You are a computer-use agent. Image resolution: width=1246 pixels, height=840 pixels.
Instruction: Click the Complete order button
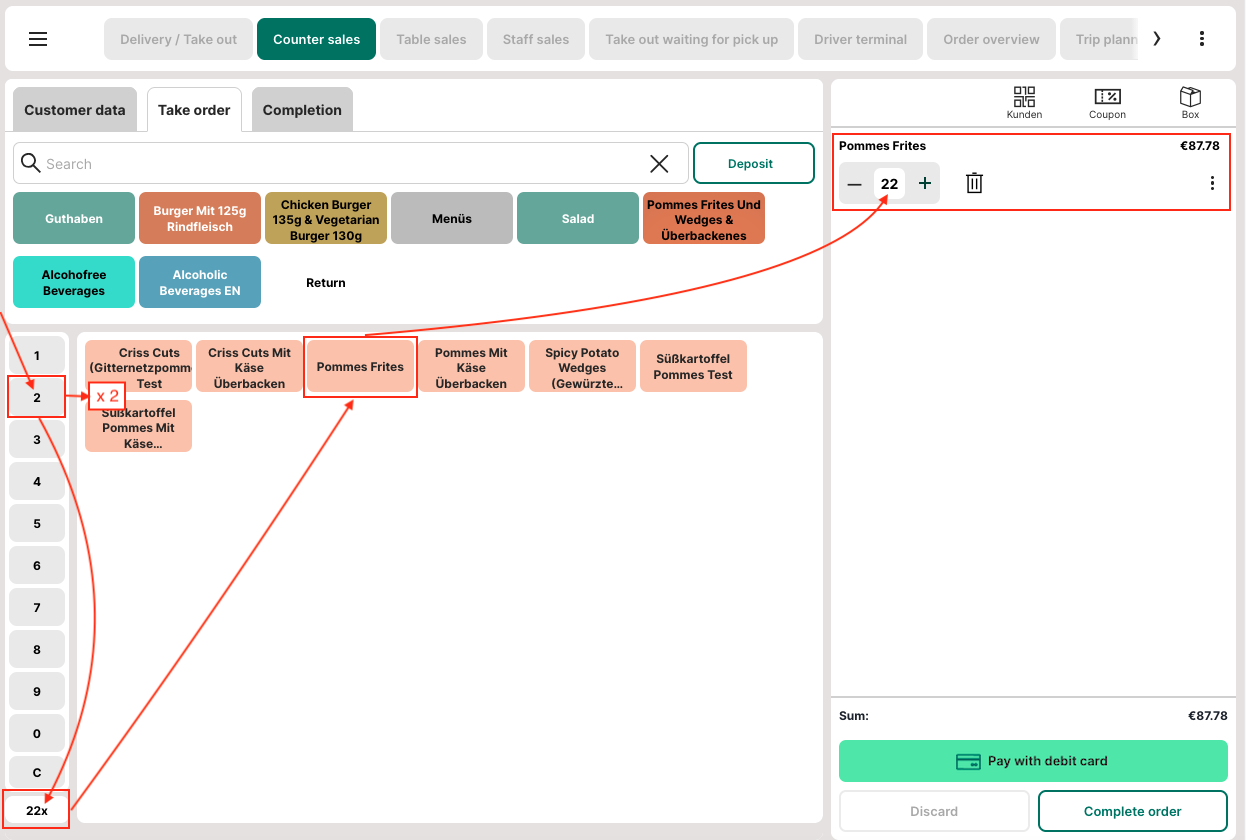coord(1132,811)
